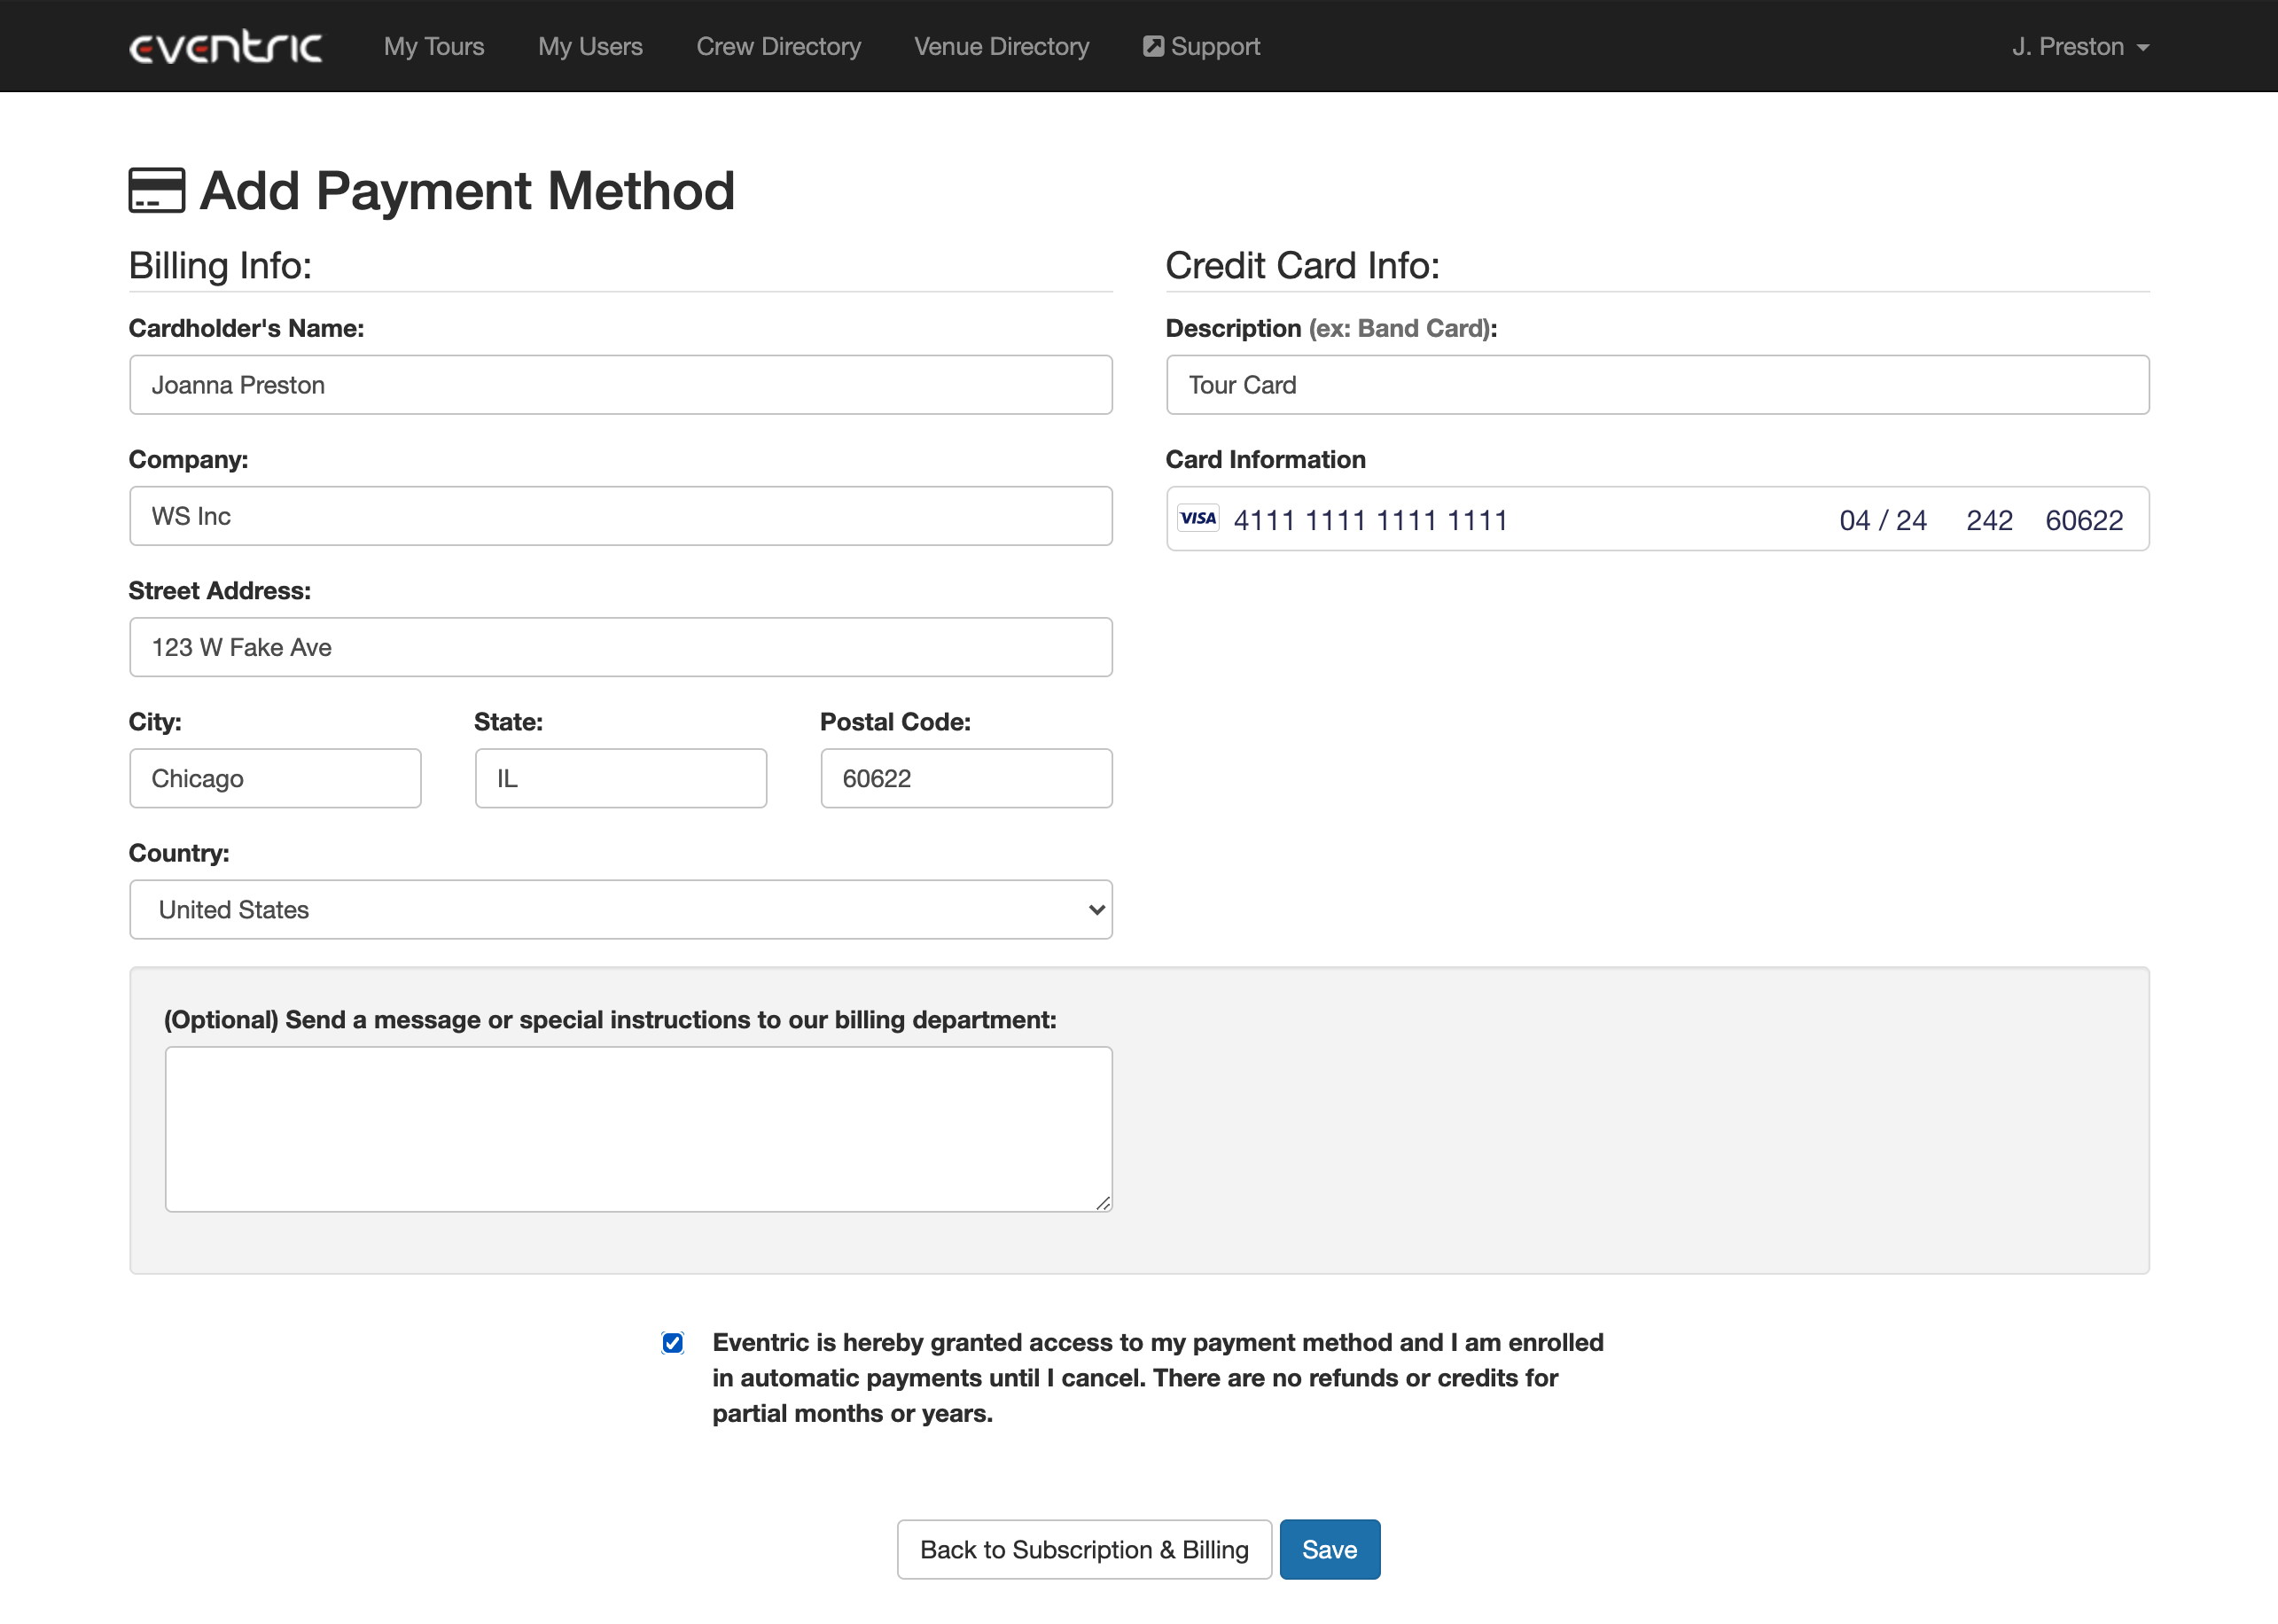This screenshot has width=2278, height=1624.
Task: Click the card ZIP value 60622
Action: [x=2084, y=520]
